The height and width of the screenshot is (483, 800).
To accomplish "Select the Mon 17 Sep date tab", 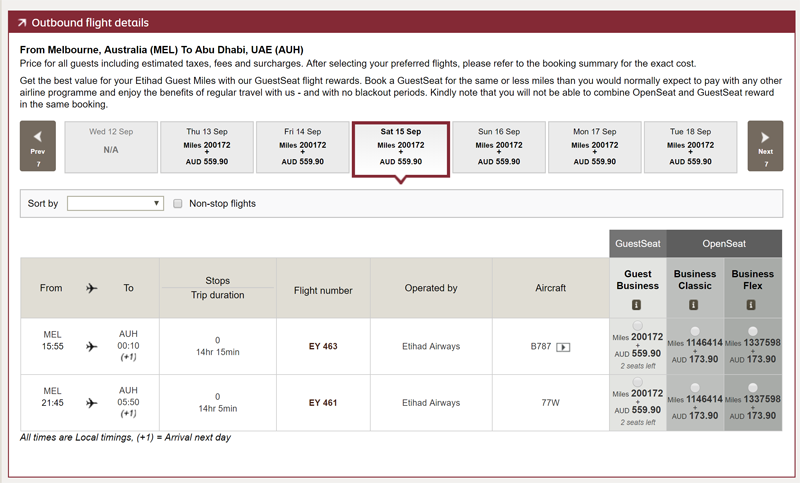I will point(594,147).
